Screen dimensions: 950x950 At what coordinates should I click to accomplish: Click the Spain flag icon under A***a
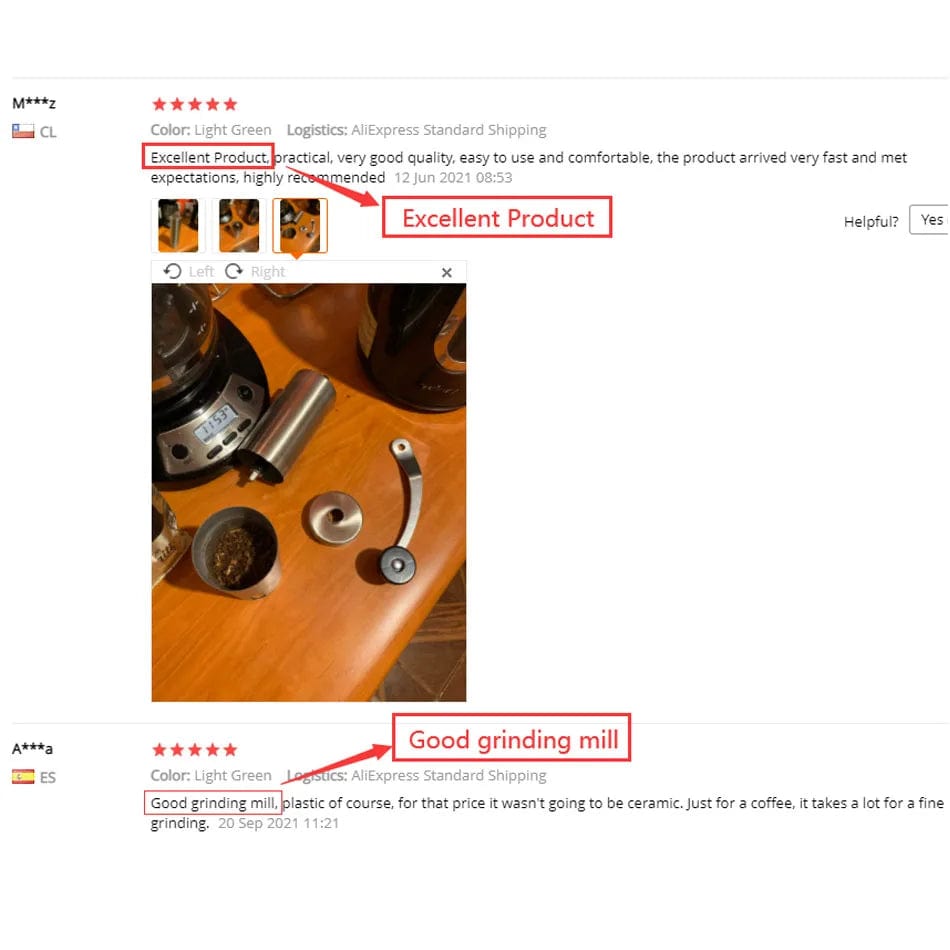click(x=23, y=776)
